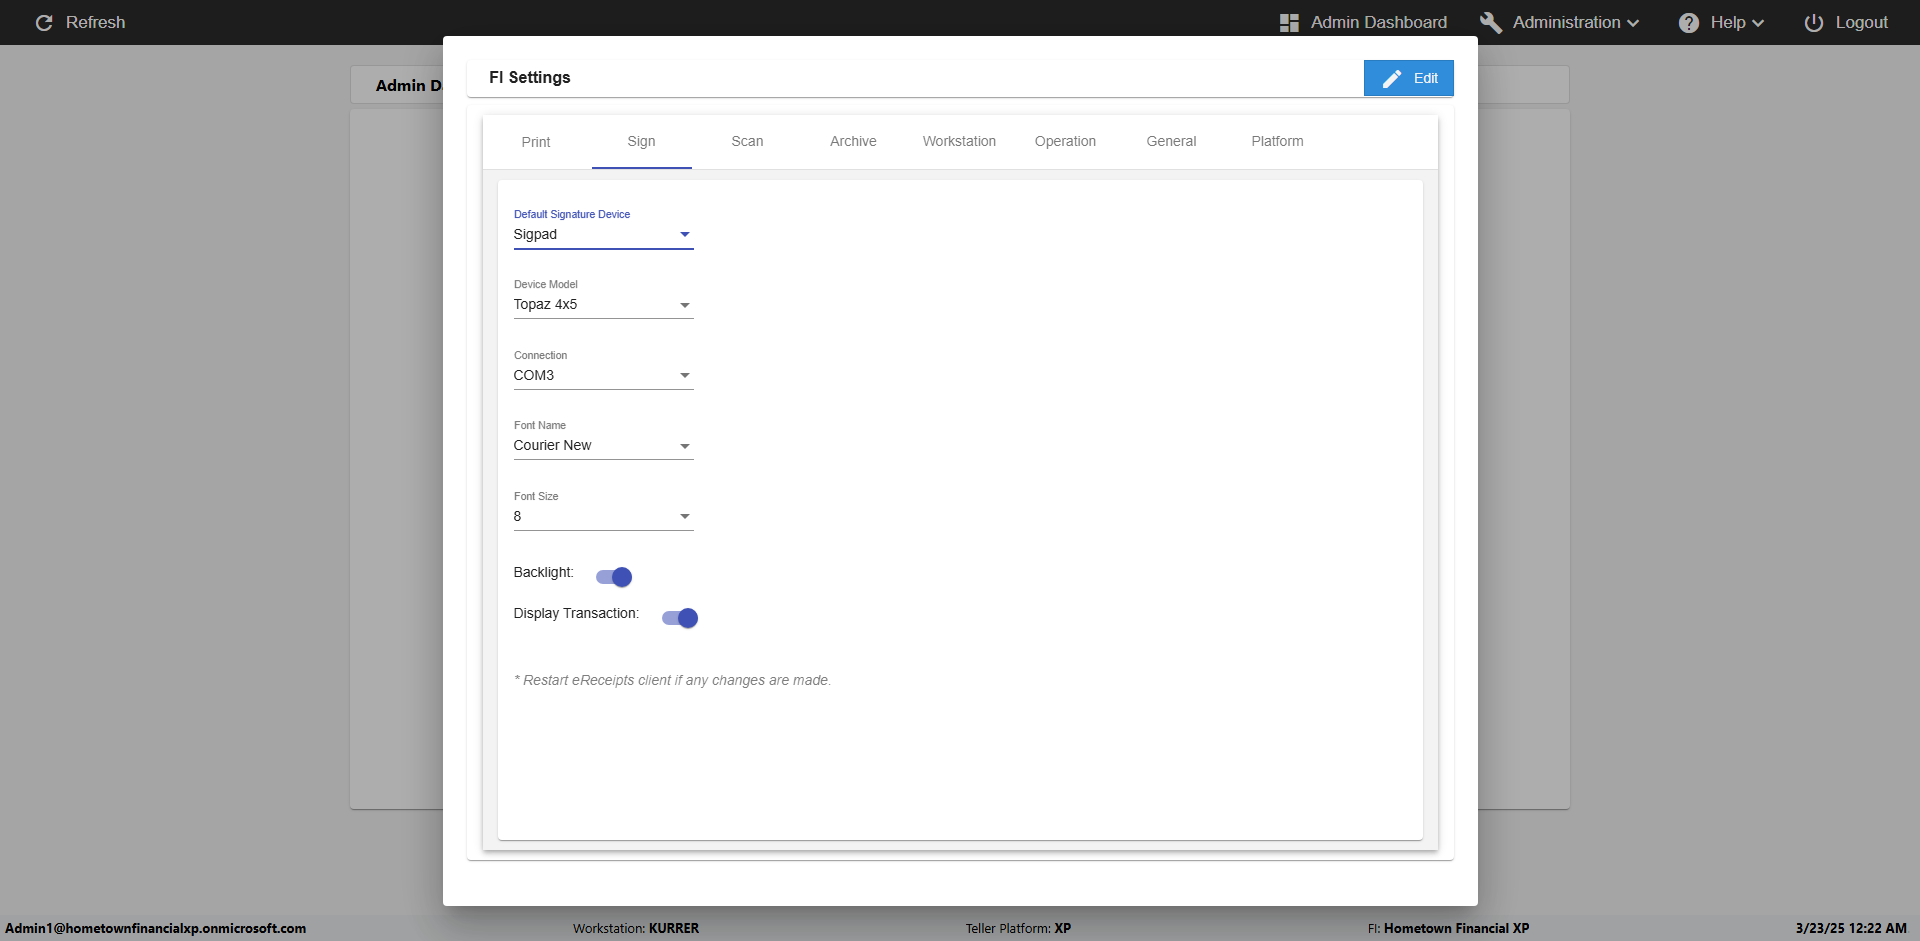The width and height of the screenshot is (1920, 941).
Task: Click the Admin1 email in status bar
Action: coord(156,928)
